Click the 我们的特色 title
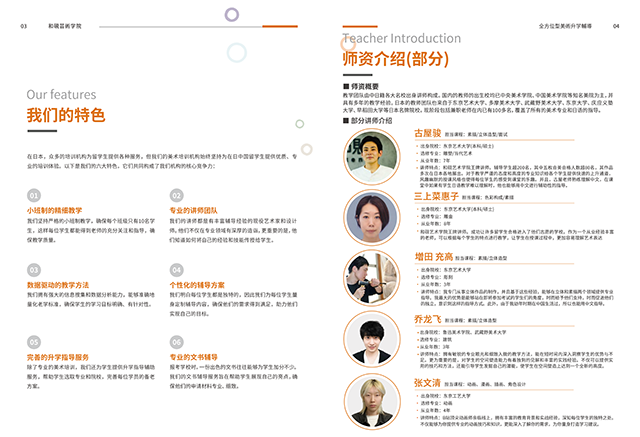Viewport: 640px width, 437px height. point(66,115)
